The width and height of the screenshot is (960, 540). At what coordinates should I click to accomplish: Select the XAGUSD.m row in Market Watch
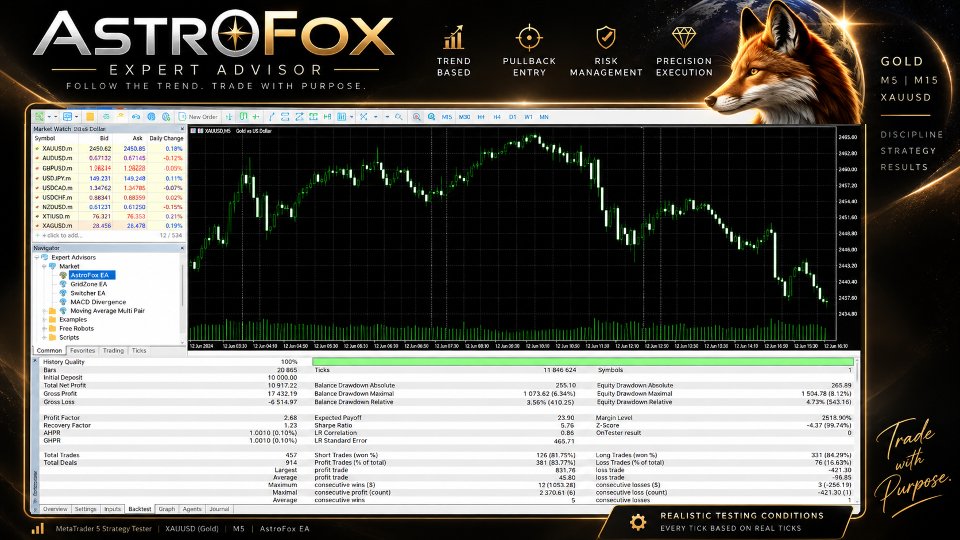[108, 225]
